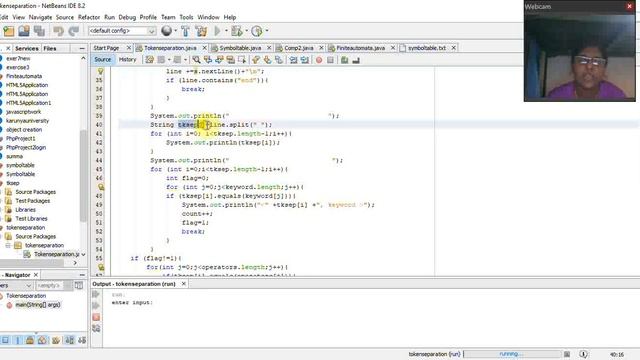Close the Tokenseparation.java tab
The height and width of the screenshot is (360, 640).
[204, 48]
